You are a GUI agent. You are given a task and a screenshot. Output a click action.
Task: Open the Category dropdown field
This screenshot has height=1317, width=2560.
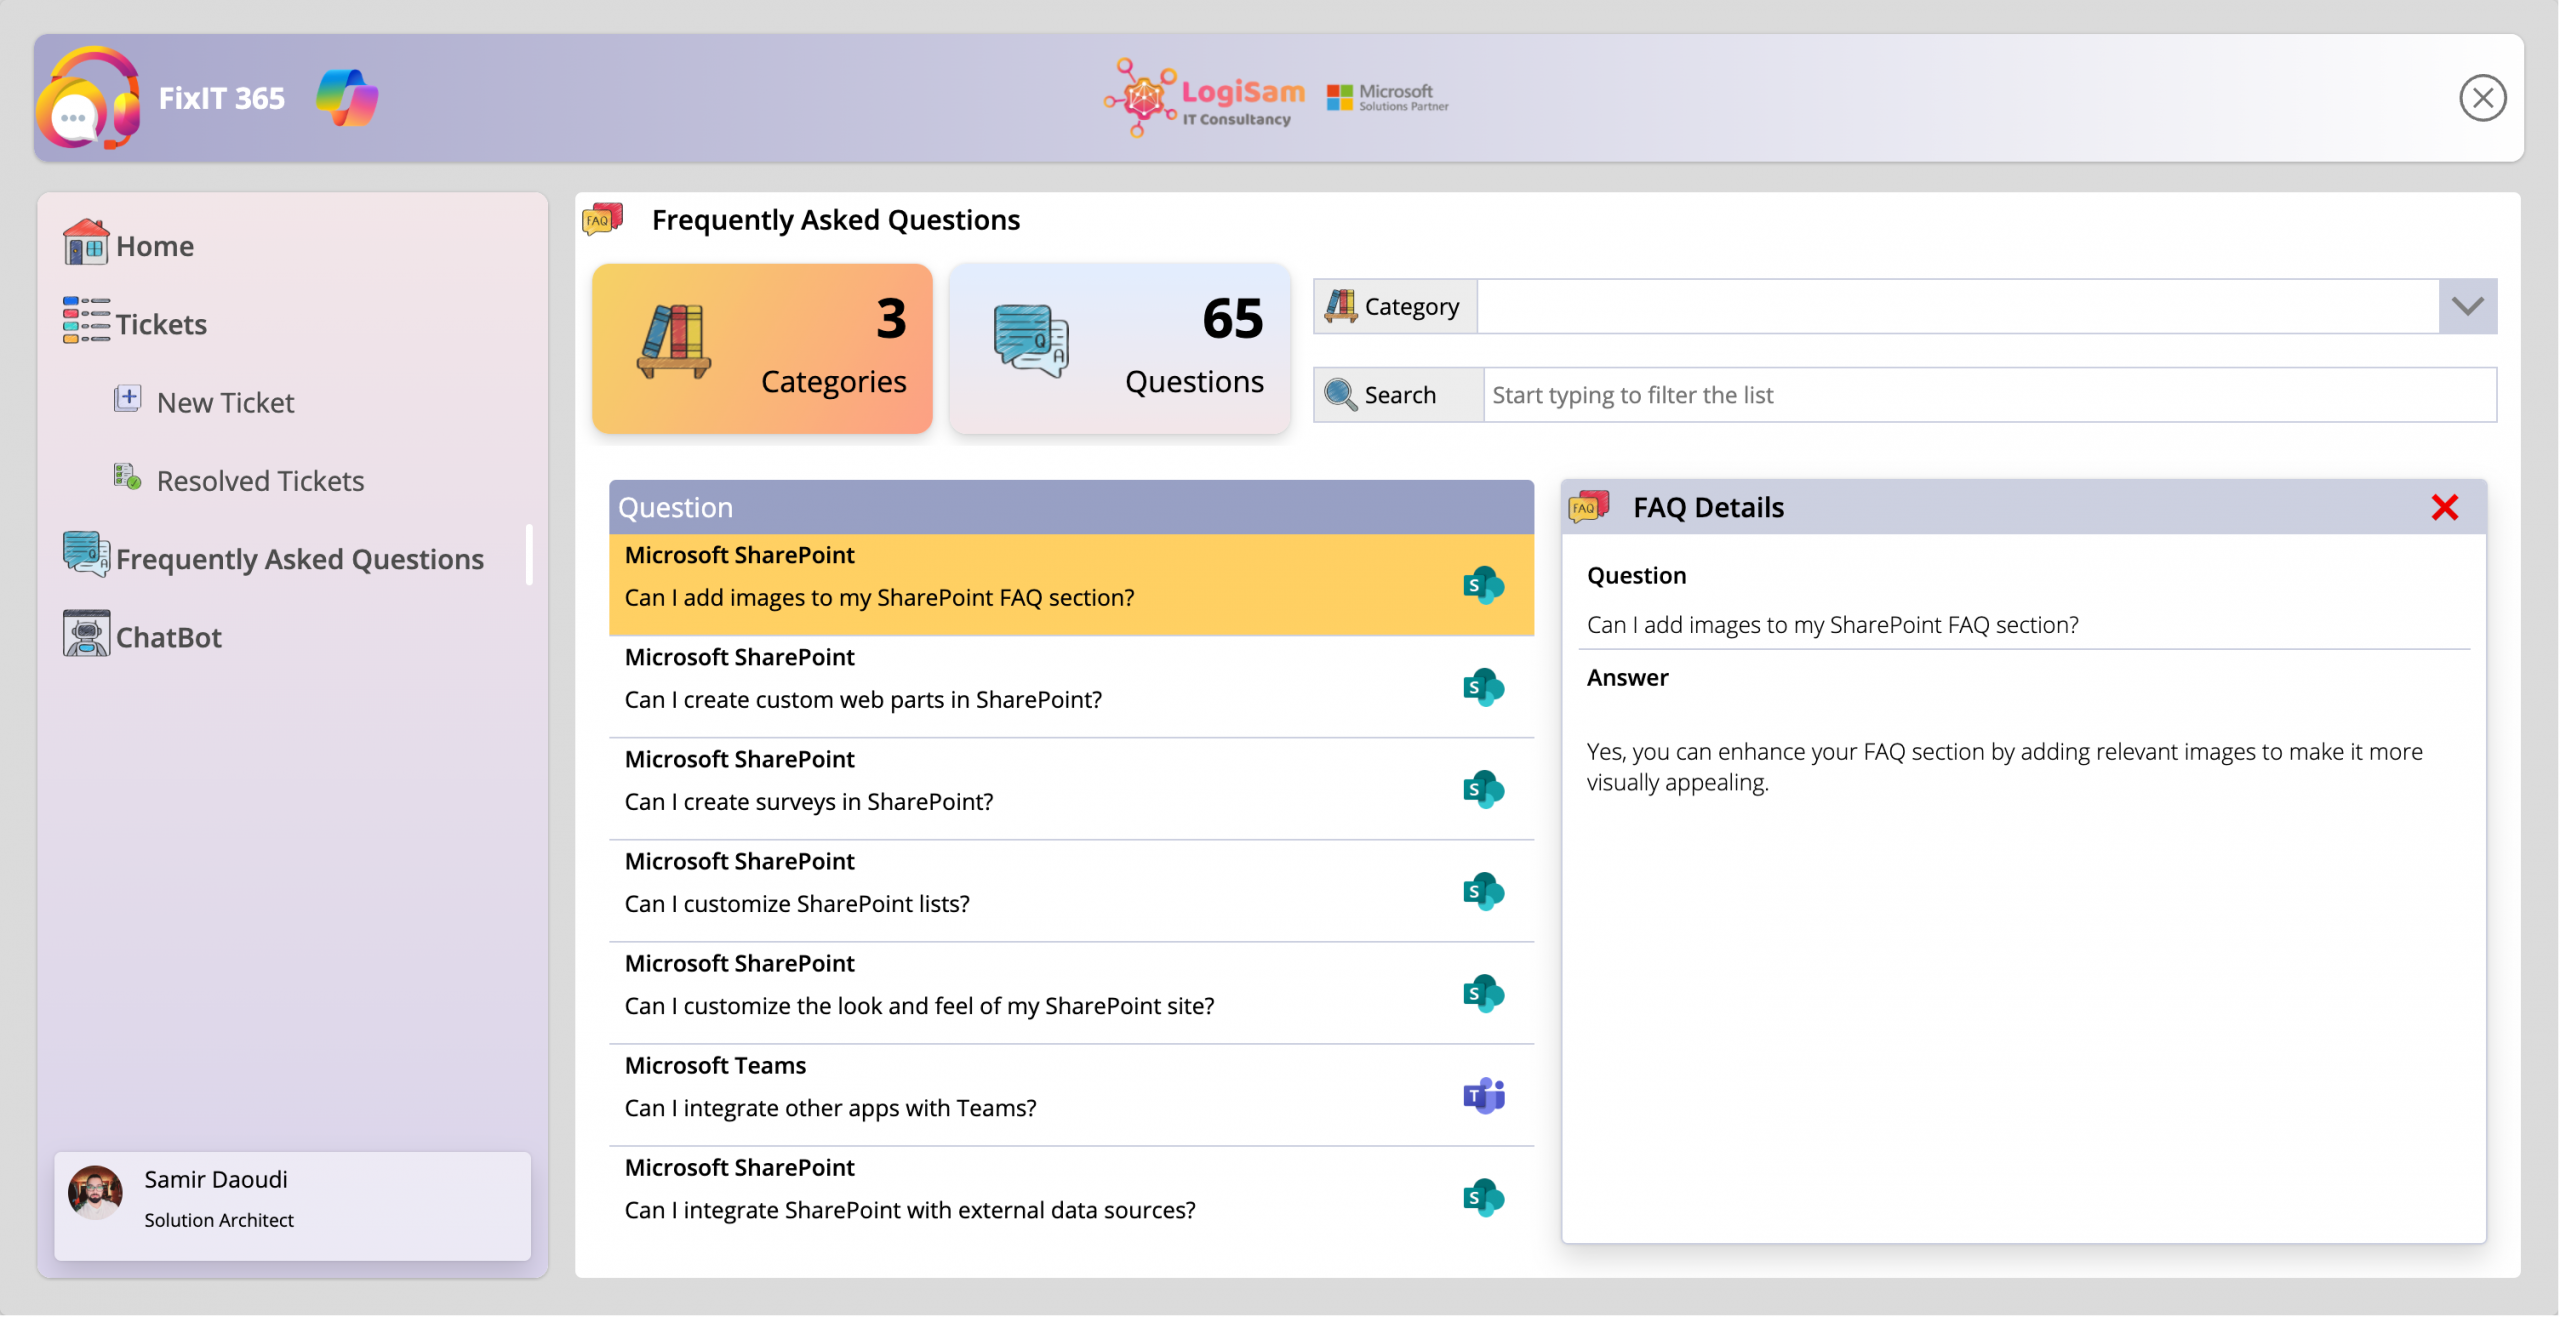1958,306
